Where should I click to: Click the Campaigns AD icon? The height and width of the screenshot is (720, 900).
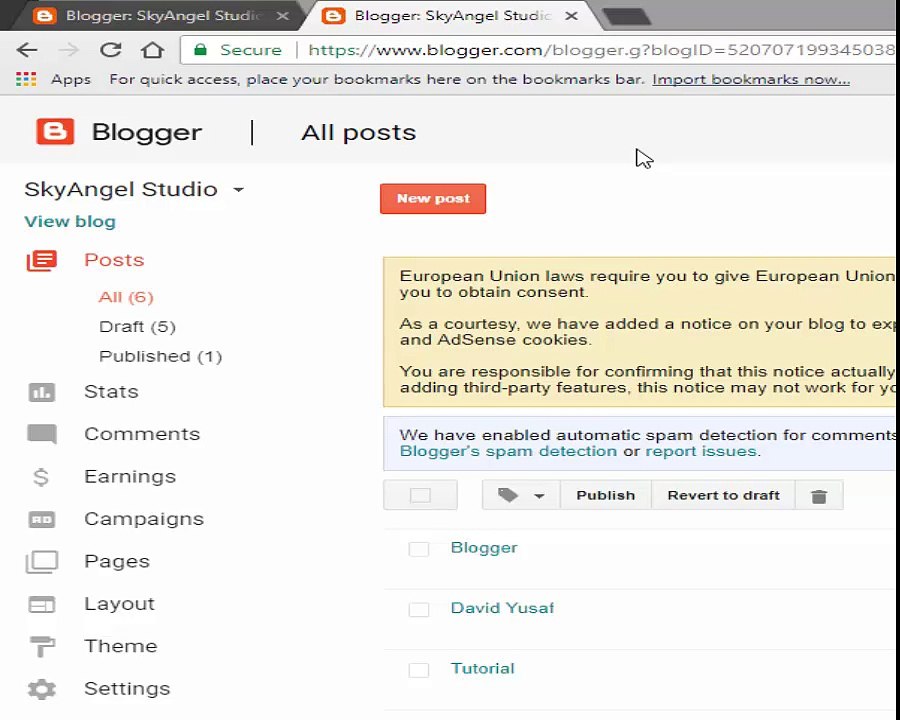coord(41,520)
